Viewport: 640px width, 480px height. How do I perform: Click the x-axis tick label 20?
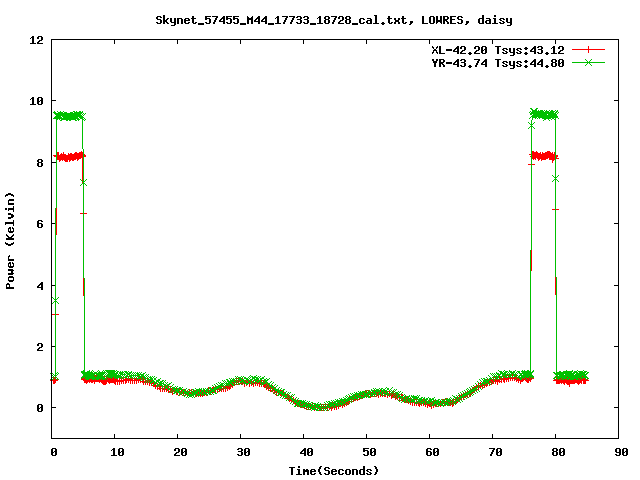tap(180, 452)
